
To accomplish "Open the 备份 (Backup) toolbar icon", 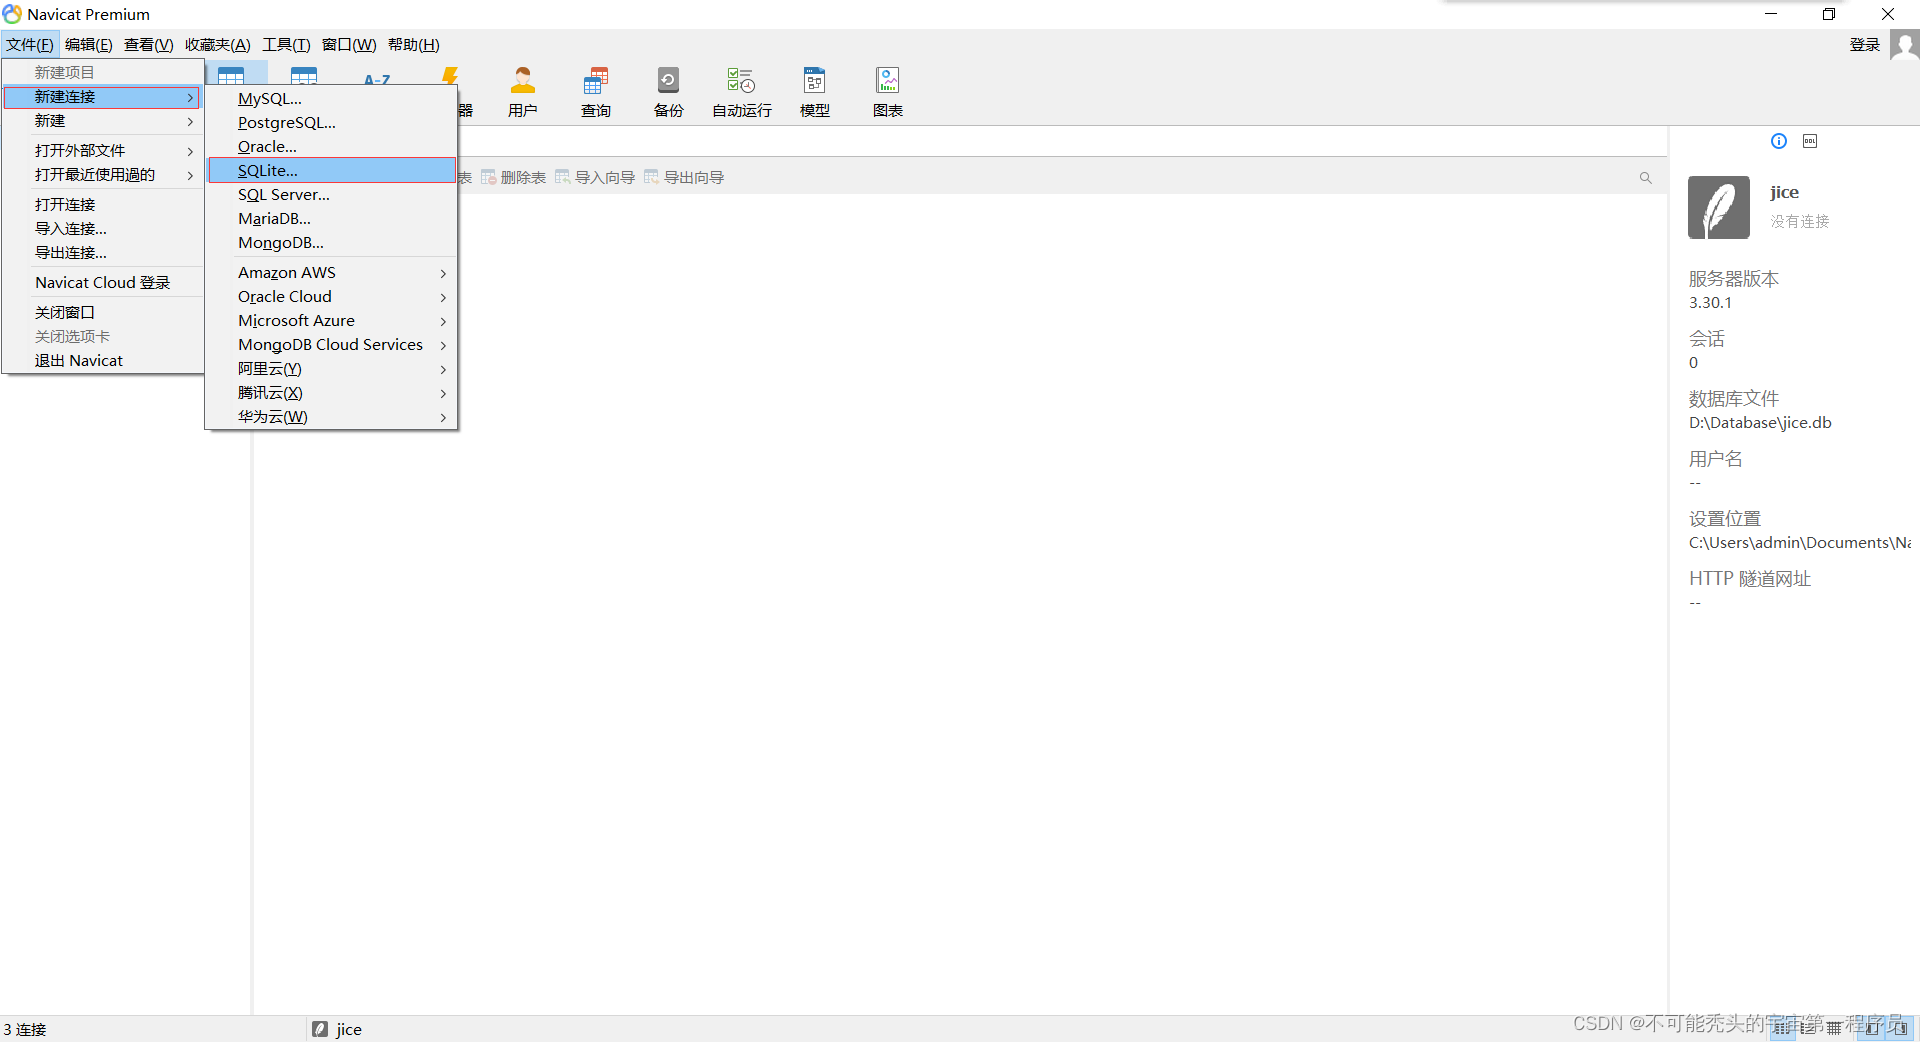I will pos(668,92).
